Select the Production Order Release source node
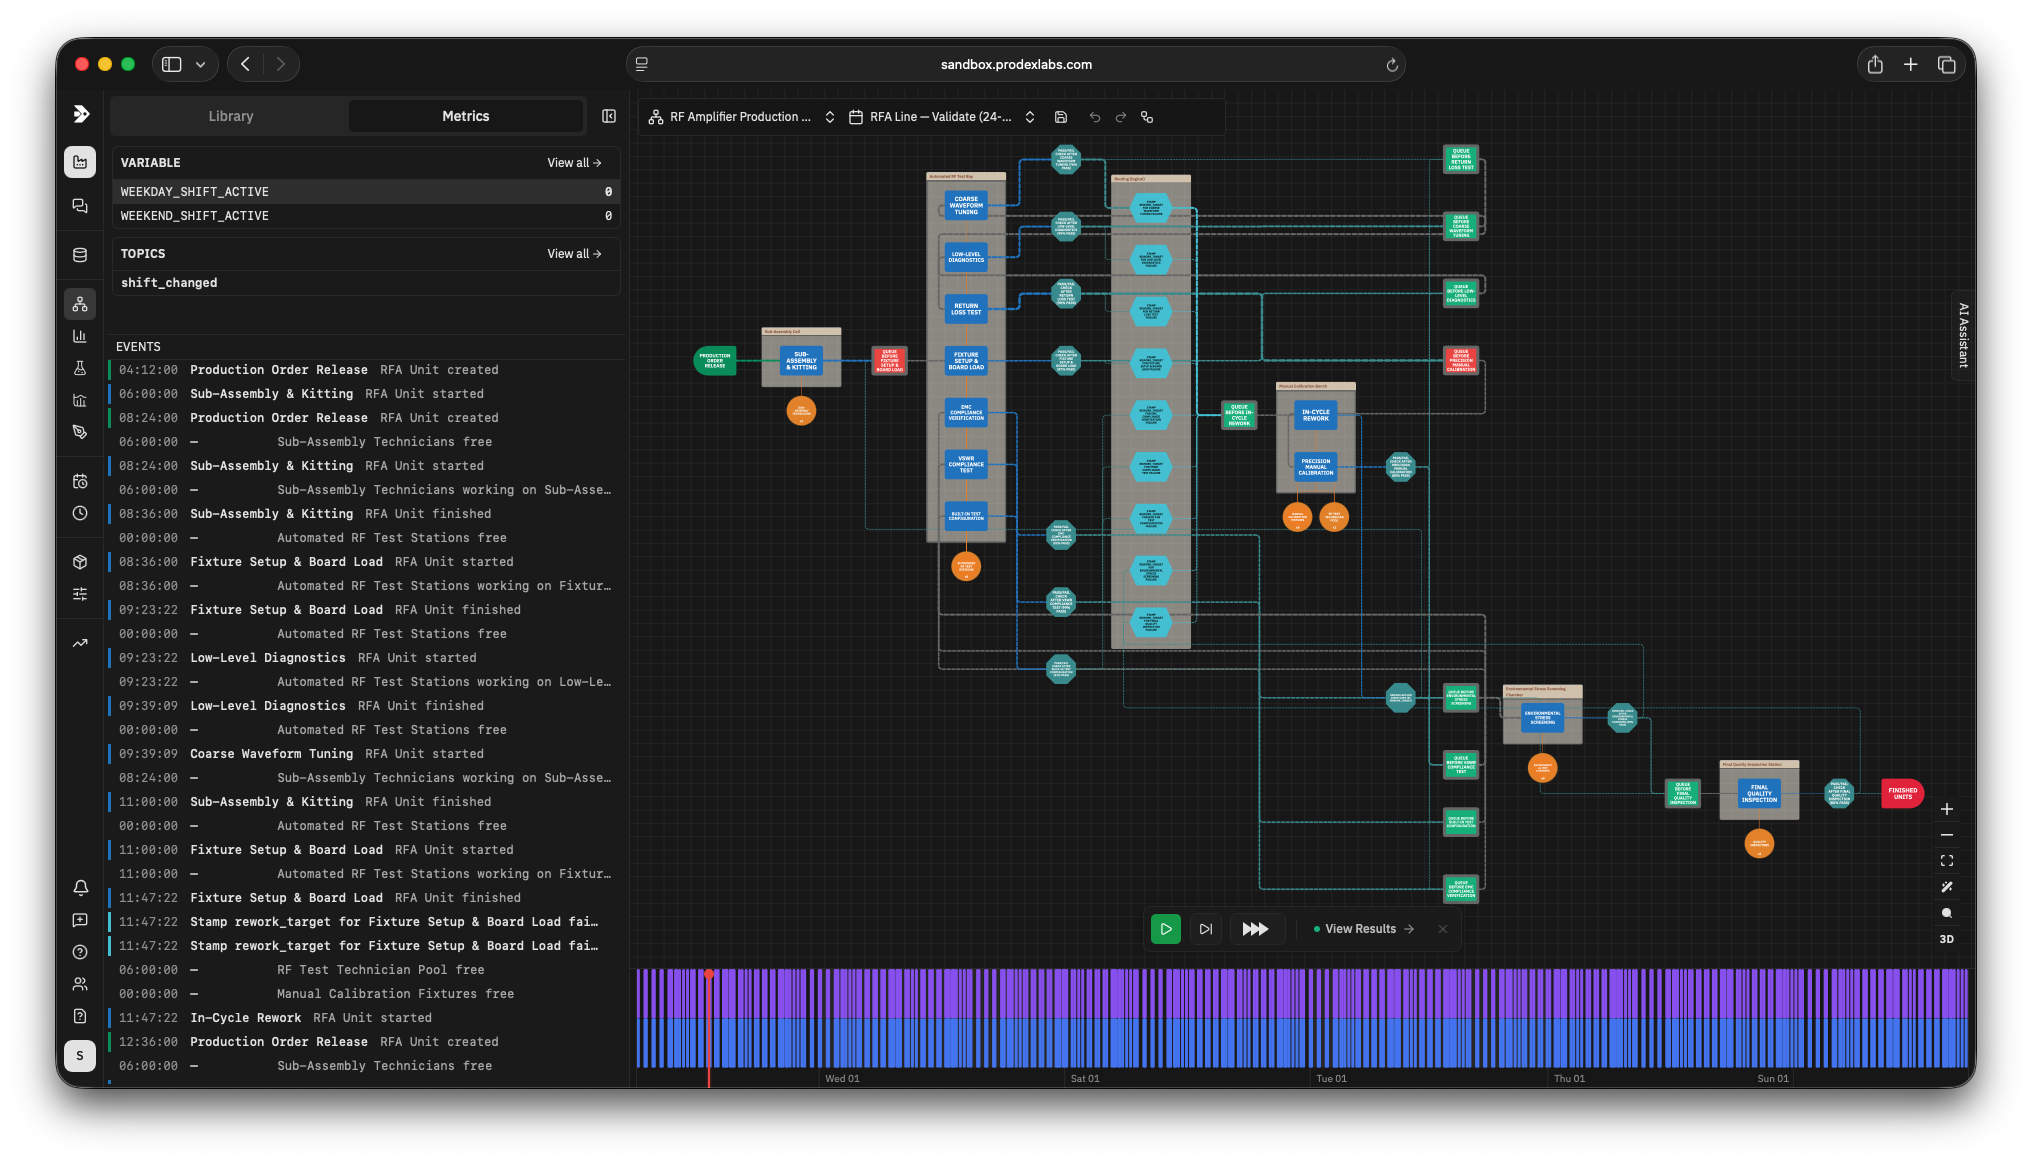 715,361
